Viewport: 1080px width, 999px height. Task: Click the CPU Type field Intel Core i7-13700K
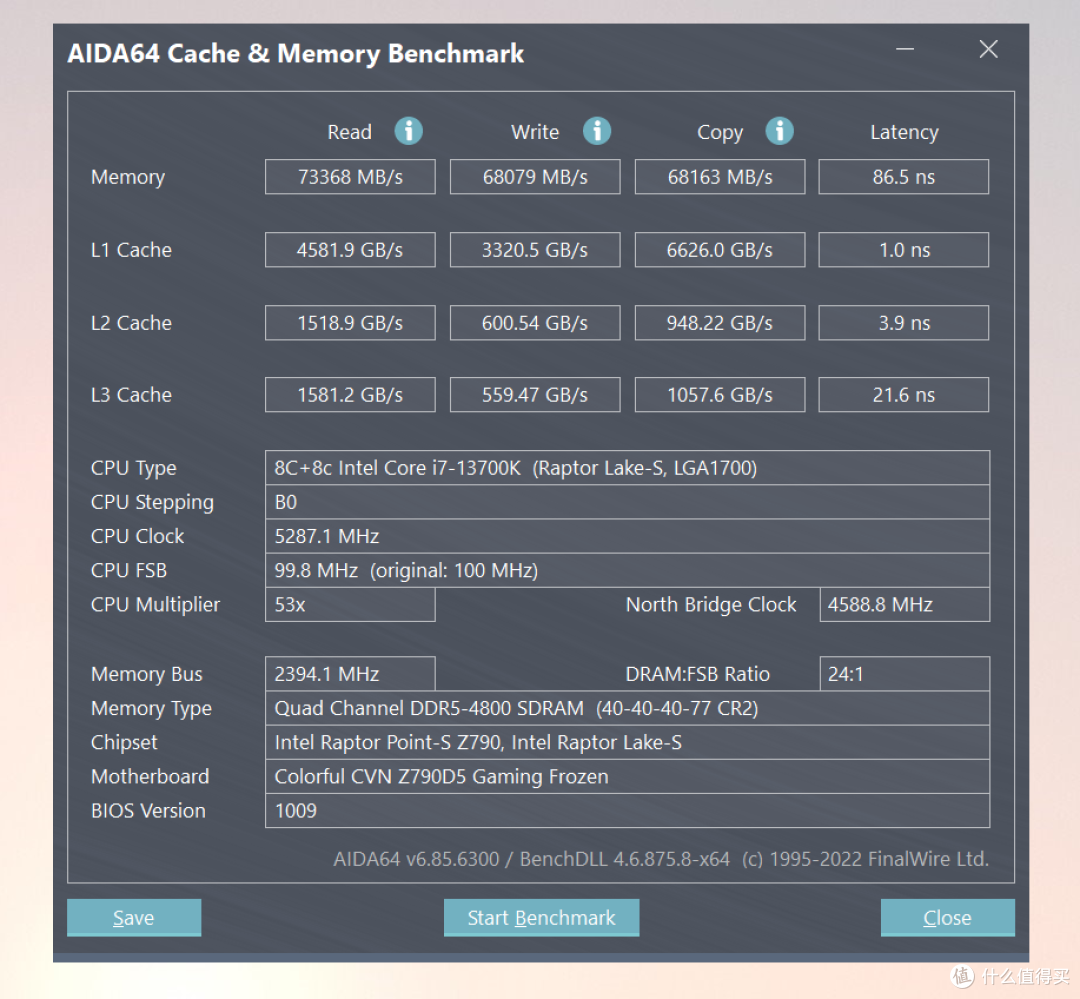(627, 468)
